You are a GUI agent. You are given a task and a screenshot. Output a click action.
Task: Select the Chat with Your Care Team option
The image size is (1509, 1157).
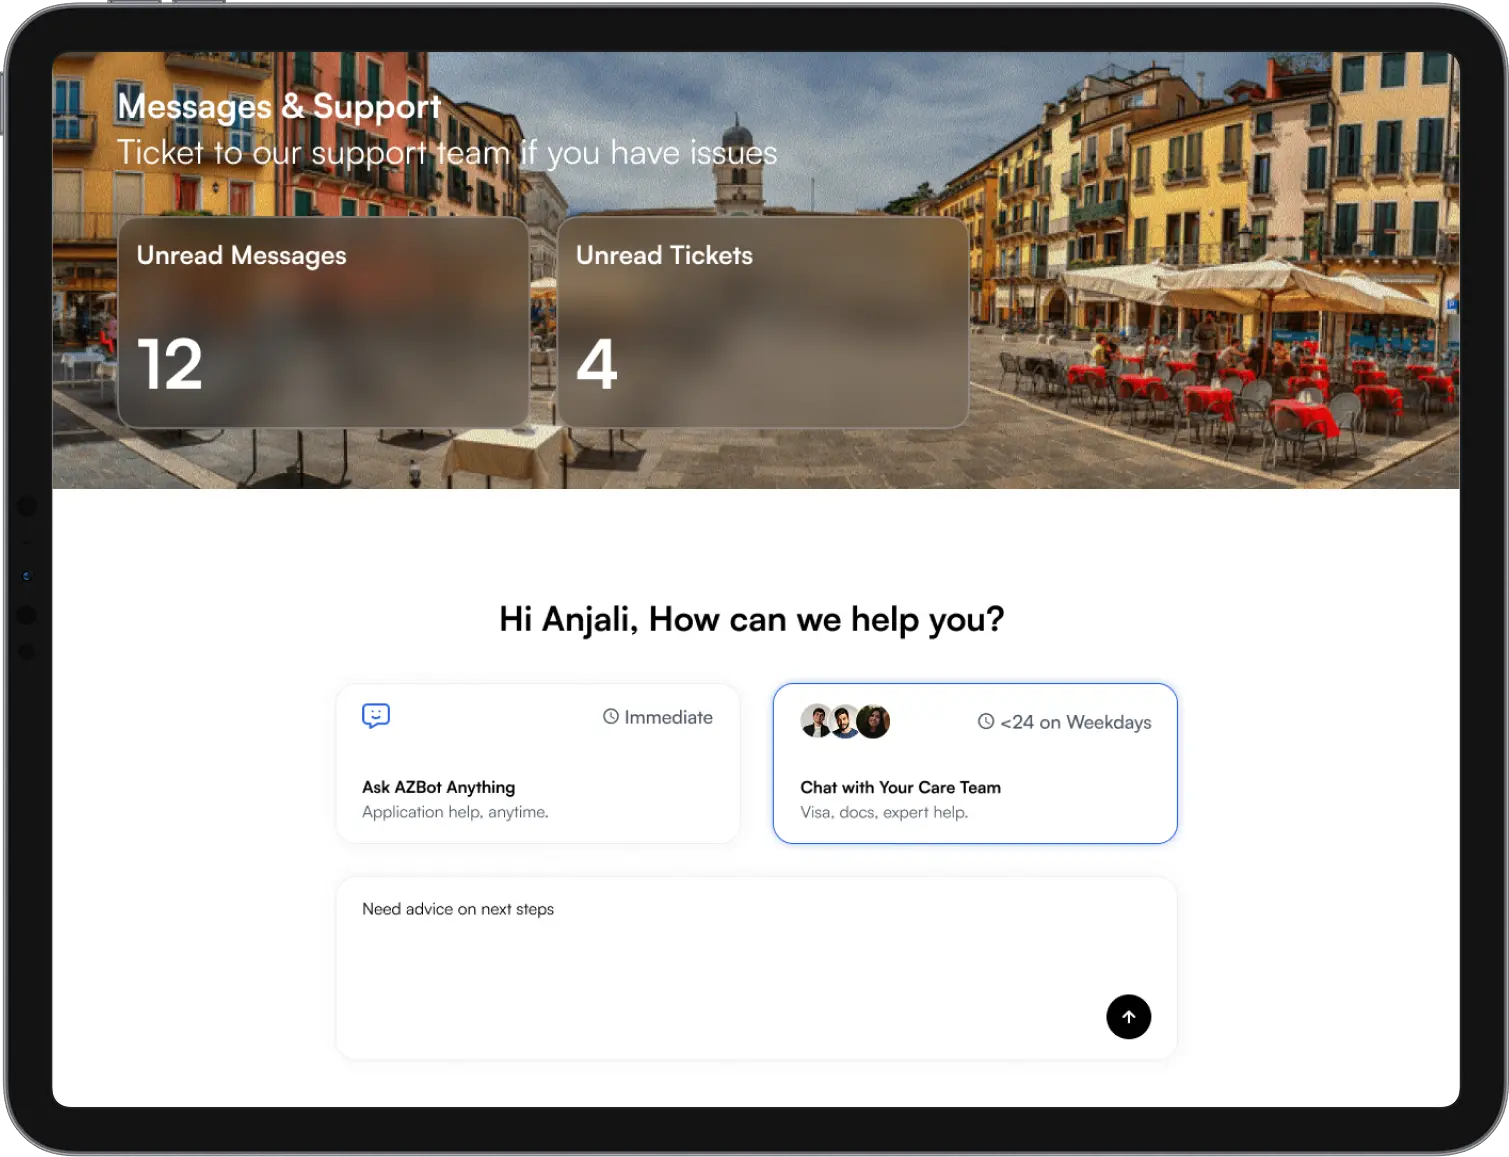tap(975, 763)
